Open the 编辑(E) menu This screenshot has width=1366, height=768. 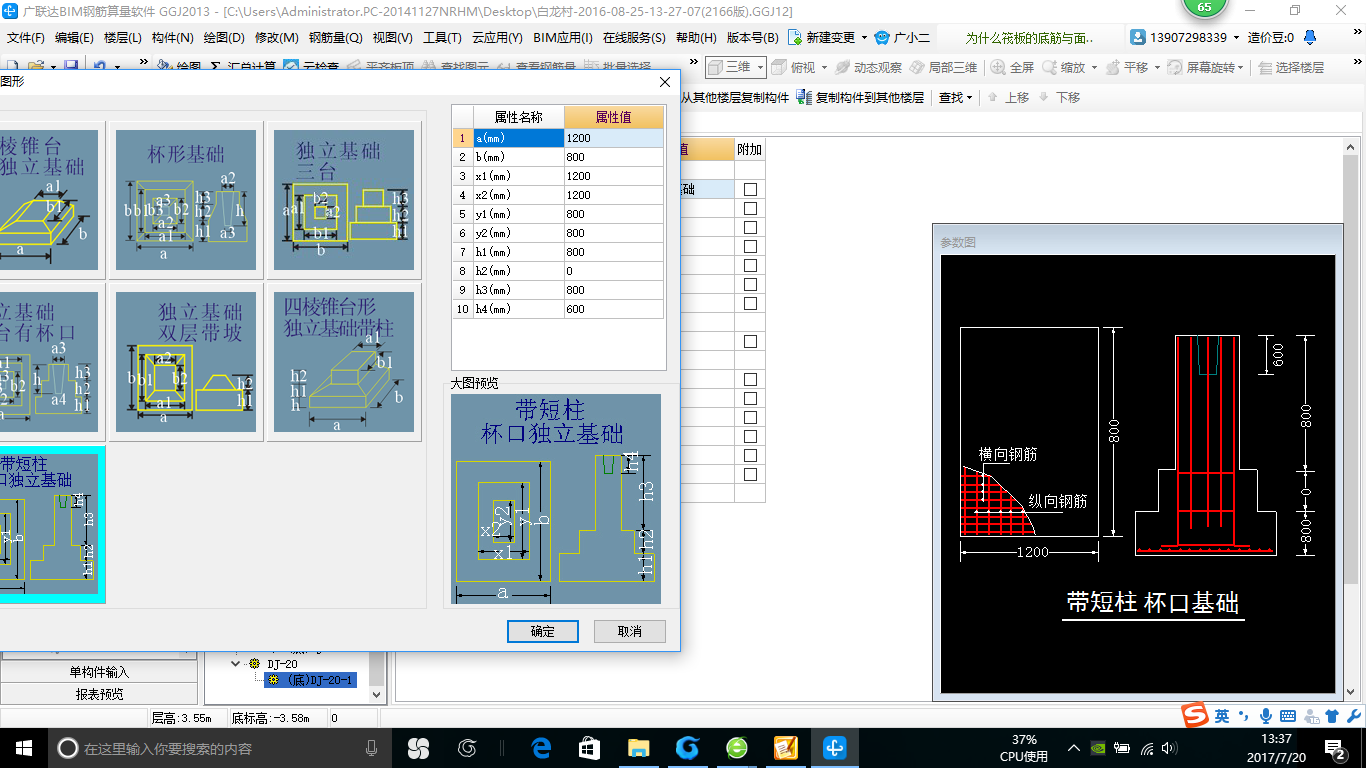(74, 37)
